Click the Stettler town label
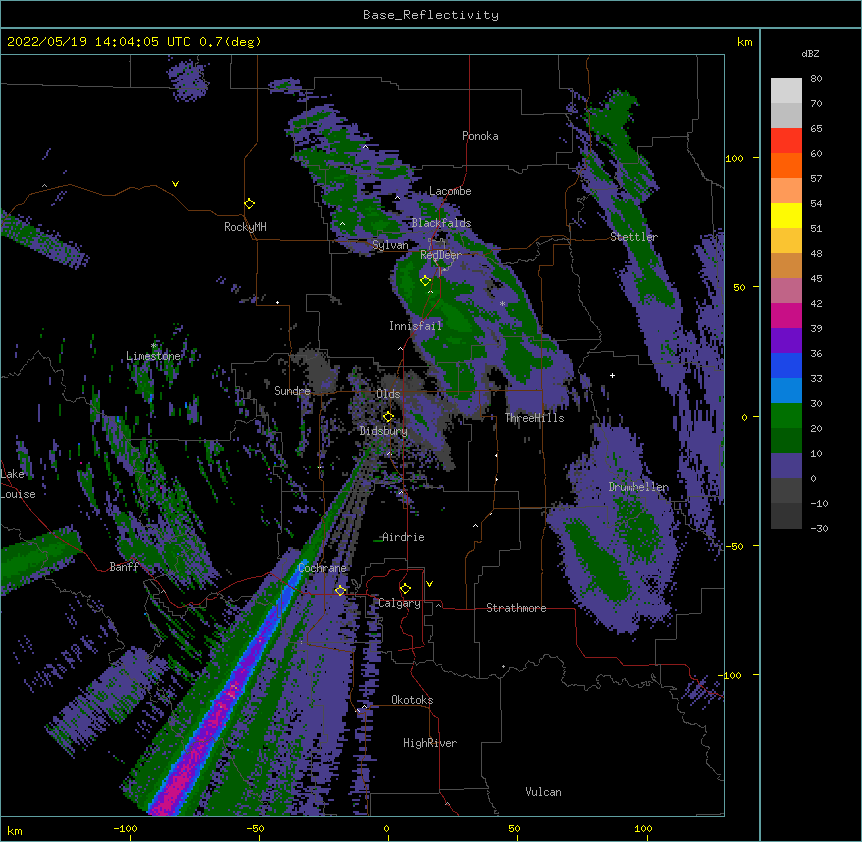The image size is (862, 842). coord(634,237)
